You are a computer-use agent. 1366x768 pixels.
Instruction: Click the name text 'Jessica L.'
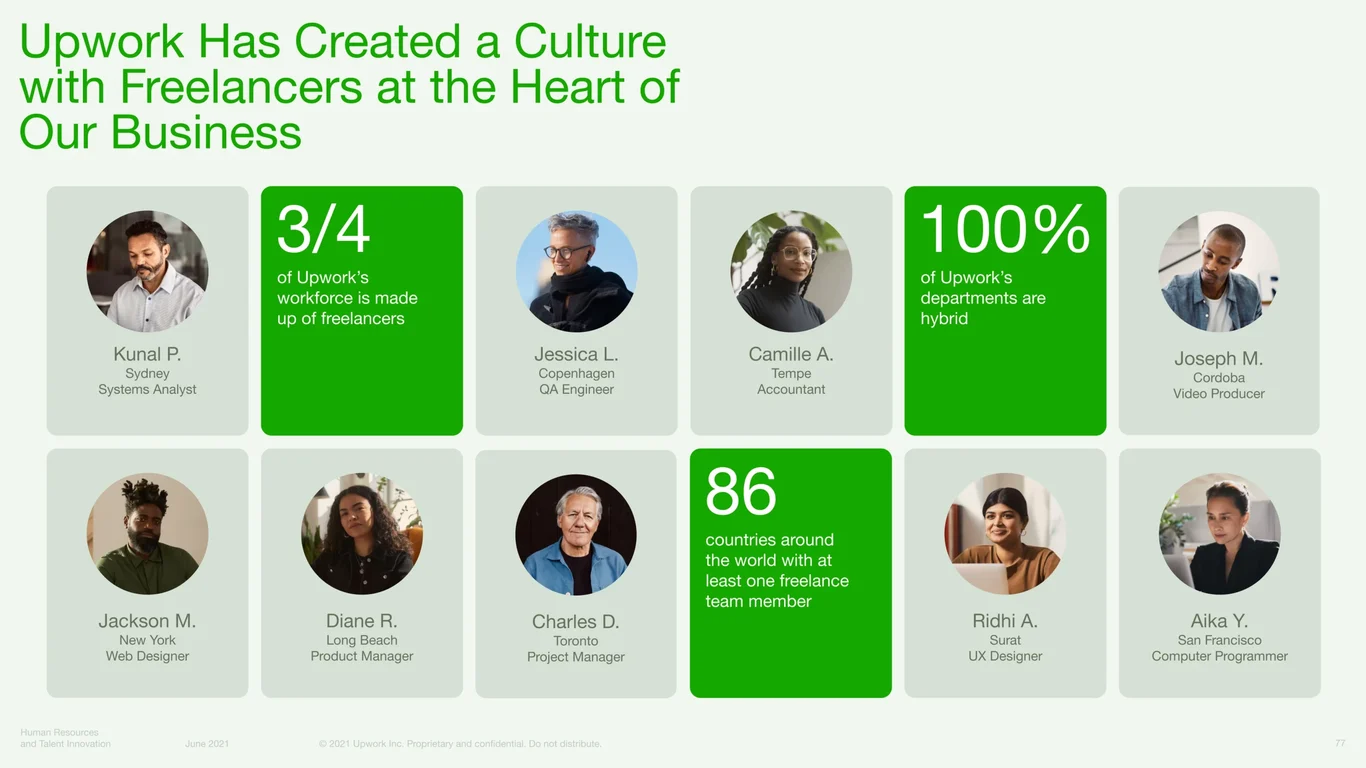pyautogui.click(x=576, y=354)
